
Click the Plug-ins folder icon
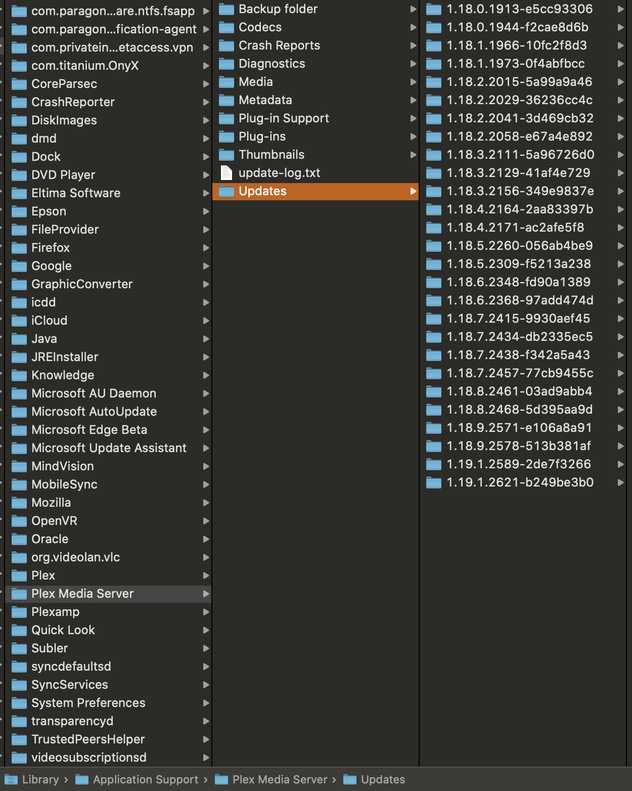[226, 137]
